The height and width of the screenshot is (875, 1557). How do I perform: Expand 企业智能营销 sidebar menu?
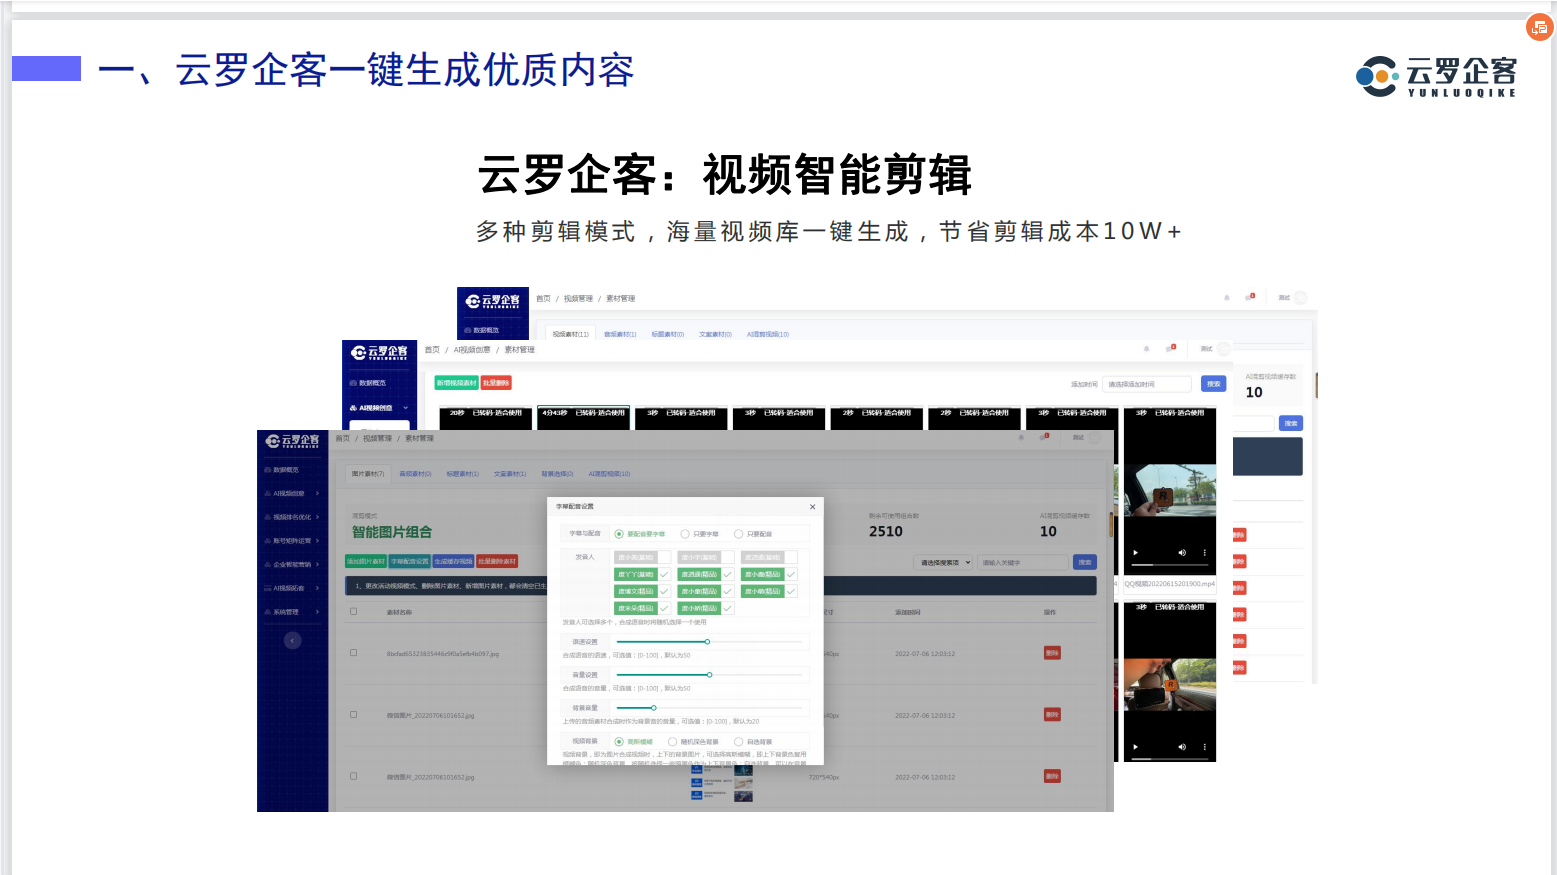click(292, 565)
